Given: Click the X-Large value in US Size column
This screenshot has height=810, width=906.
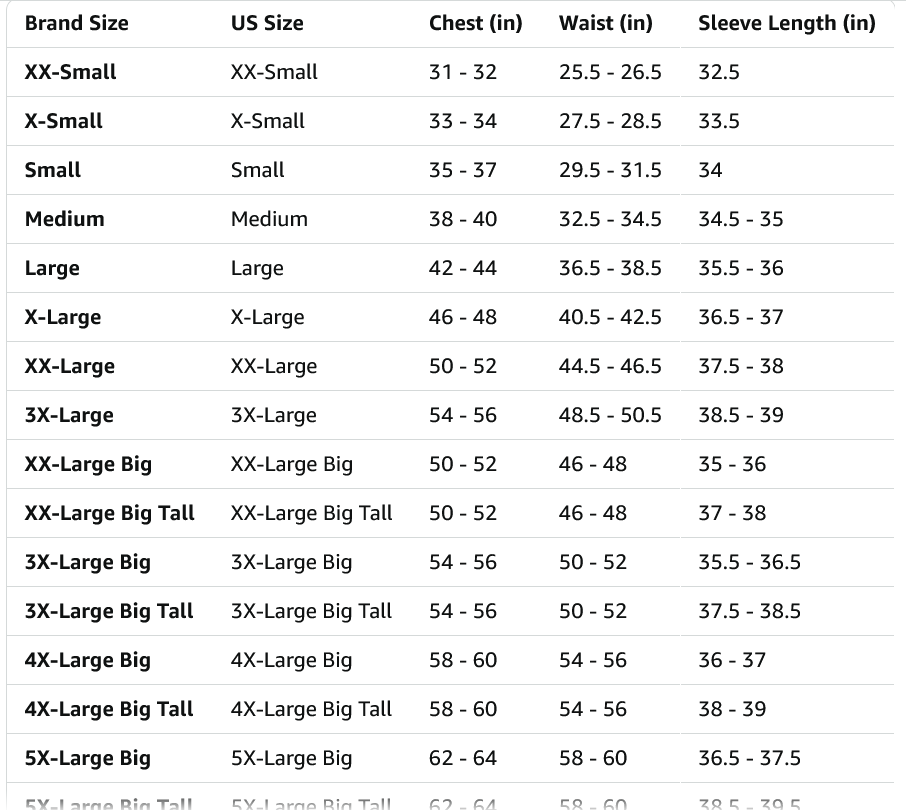Looking at the screenshot, I should pyautogui.click(x=267, y=317).
